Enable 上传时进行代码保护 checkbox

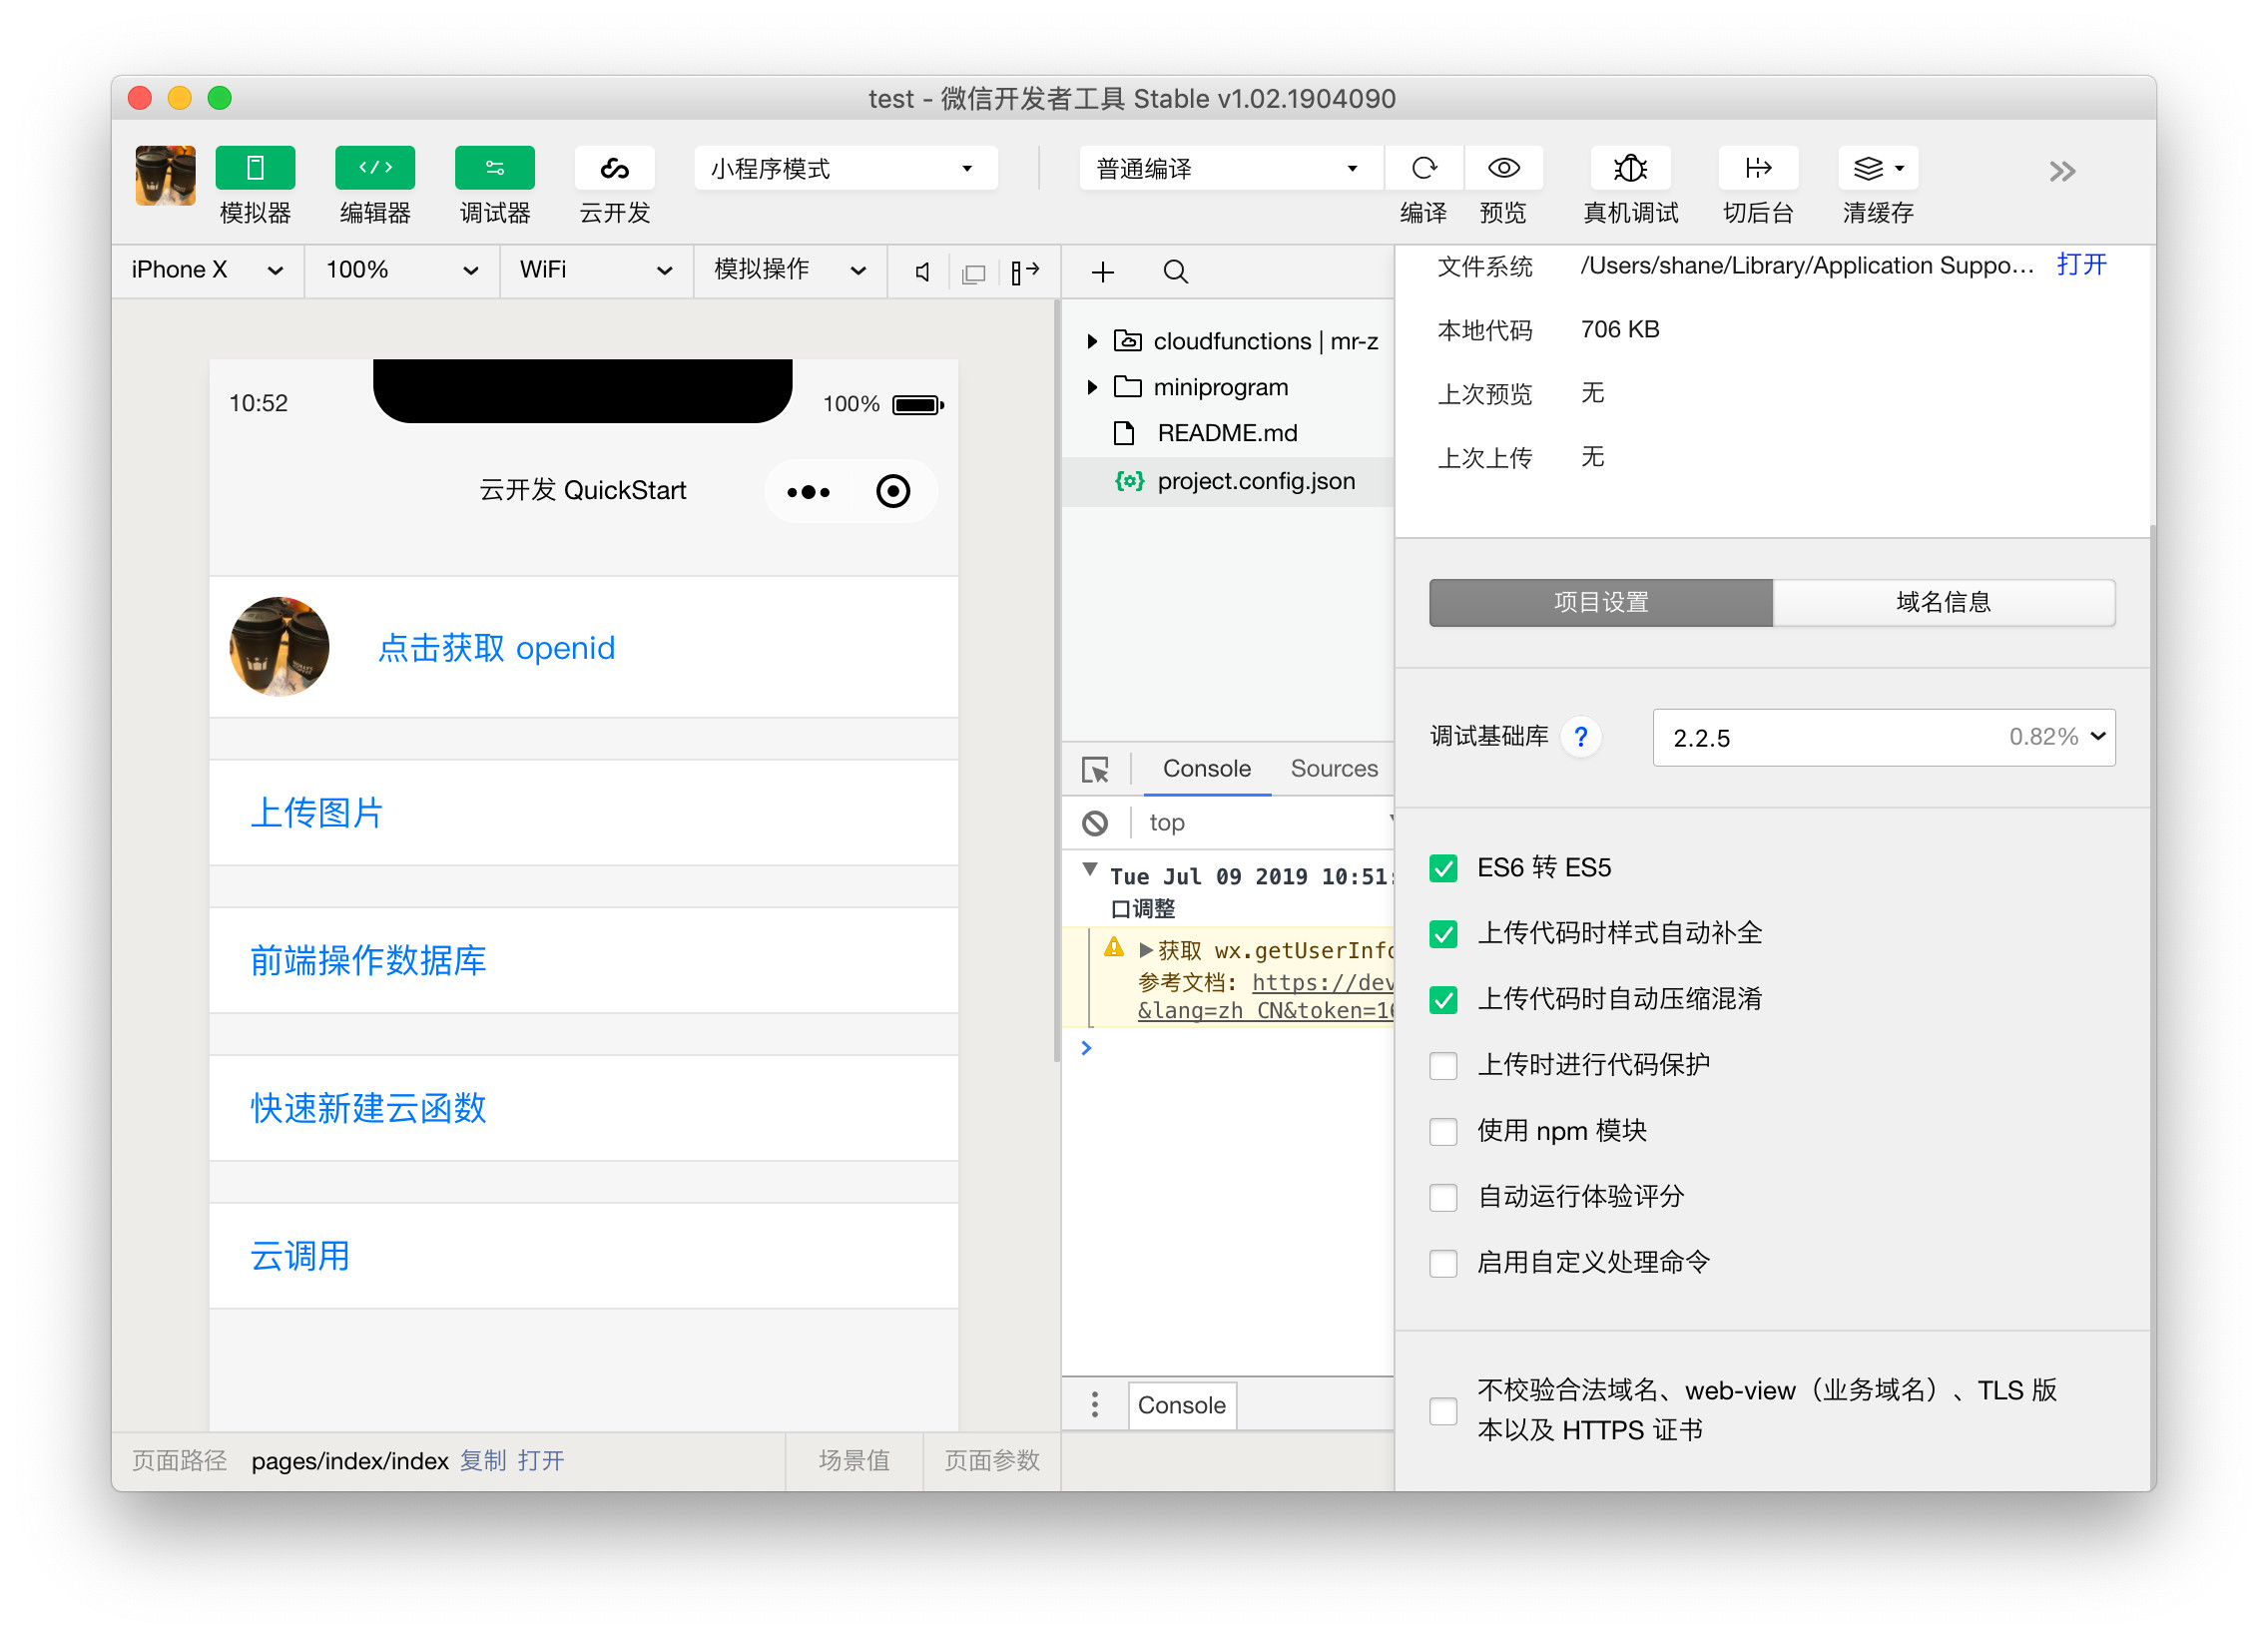pyautogui.click(x=1443, y=1066)
